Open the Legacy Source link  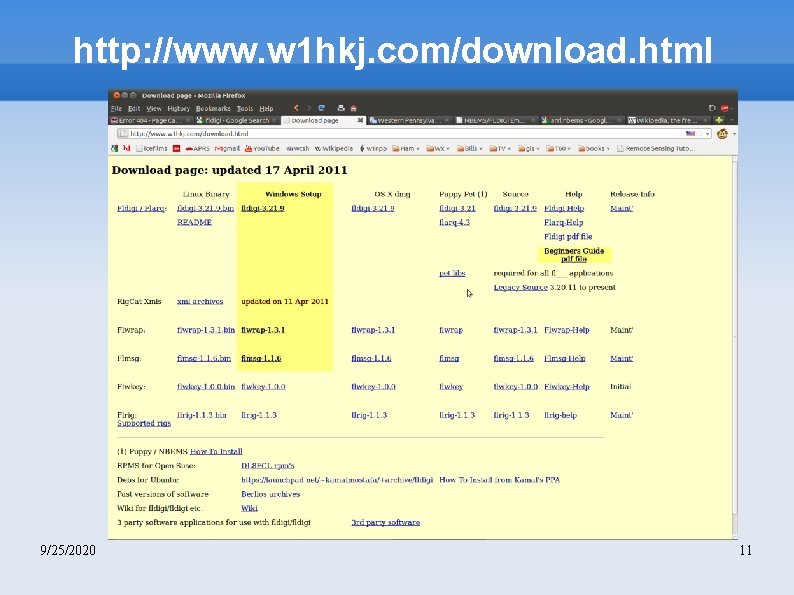coord(521,287)
